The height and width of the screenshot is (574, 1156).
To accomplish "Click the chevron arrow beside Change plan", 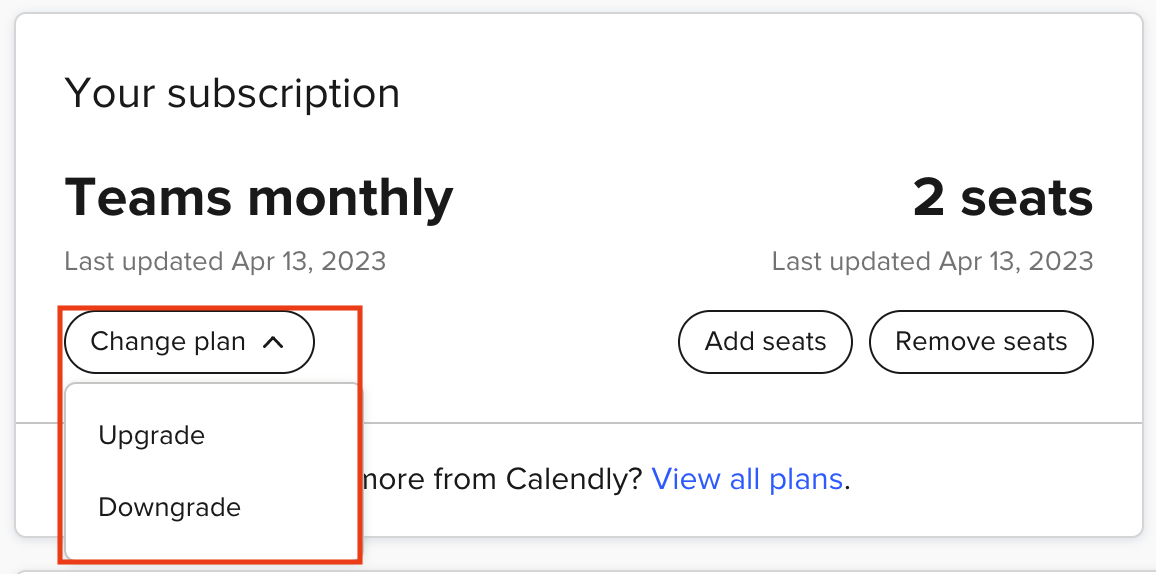I will point(273,343).
